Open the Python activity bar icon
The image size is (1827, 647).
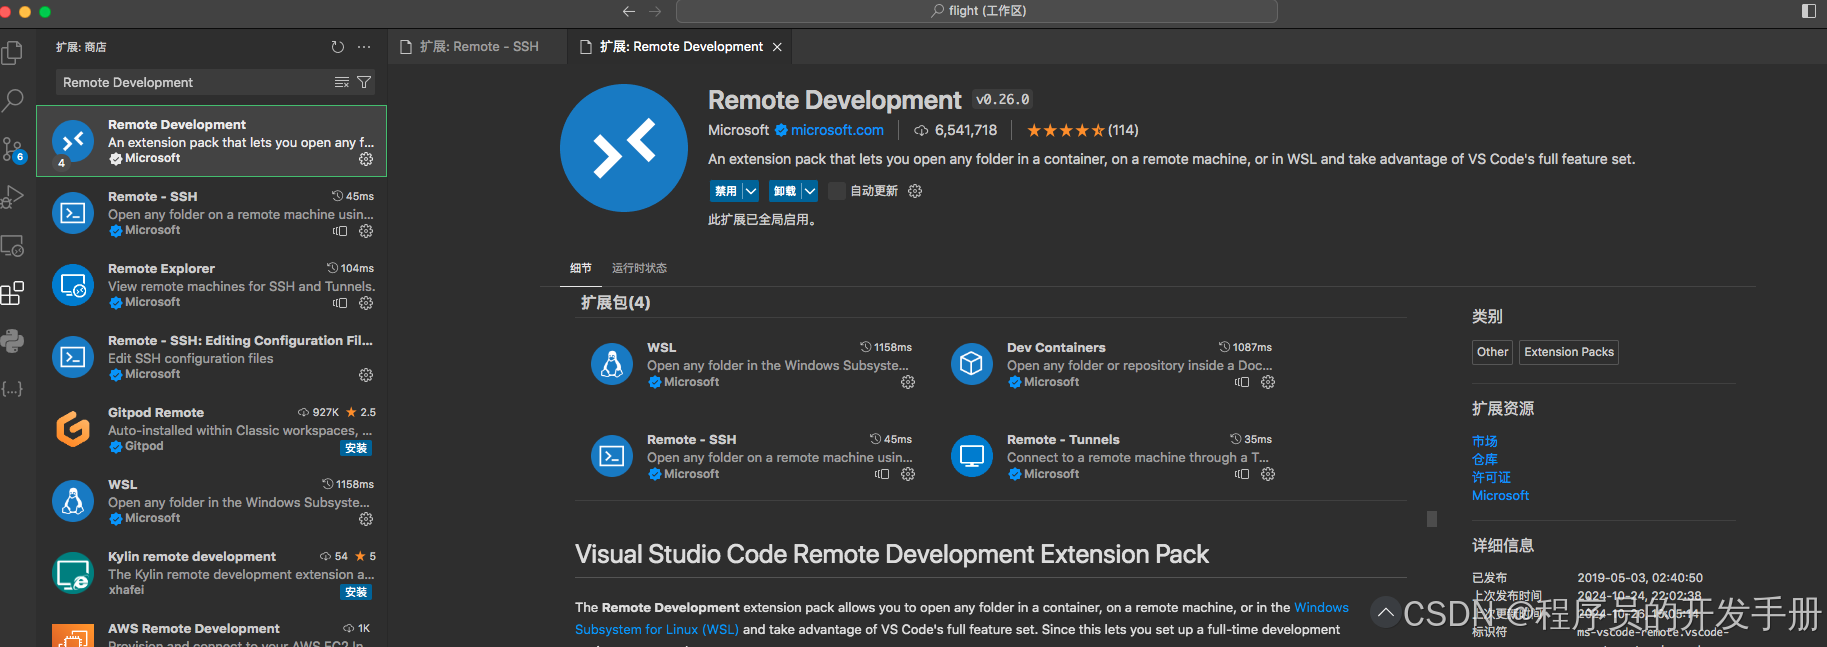pyautogui.click(x=12, y=341)
